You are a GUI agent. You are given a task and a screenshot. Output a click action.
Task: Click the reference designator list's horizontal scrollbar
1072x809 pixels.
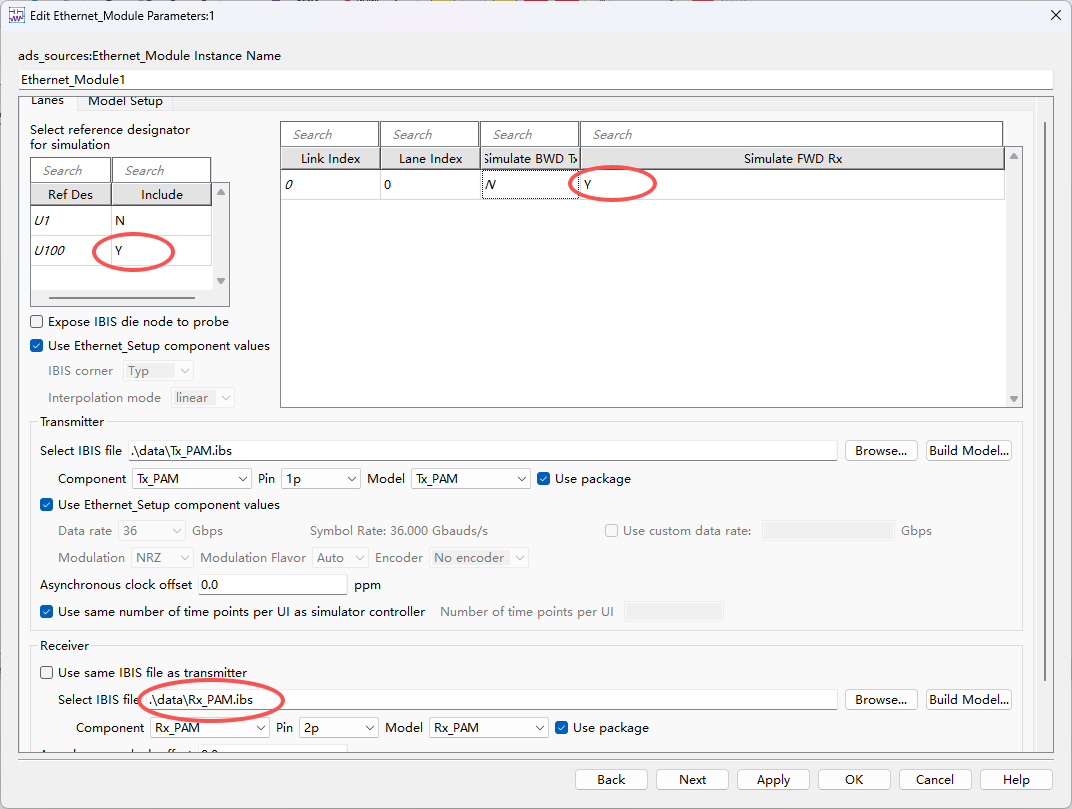coord(122,297)
